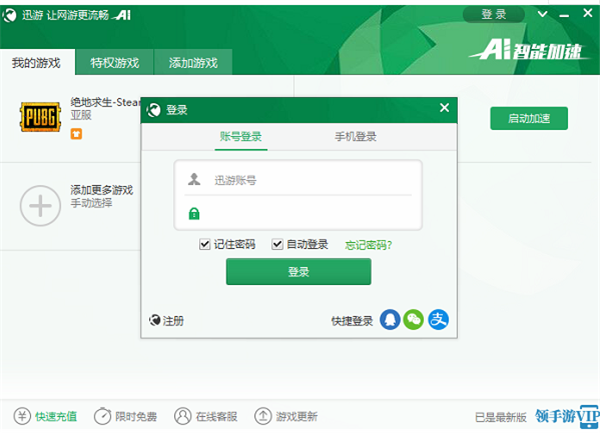
Task: Toggle the 自动登录 checkbox
Action: [277, 244]
